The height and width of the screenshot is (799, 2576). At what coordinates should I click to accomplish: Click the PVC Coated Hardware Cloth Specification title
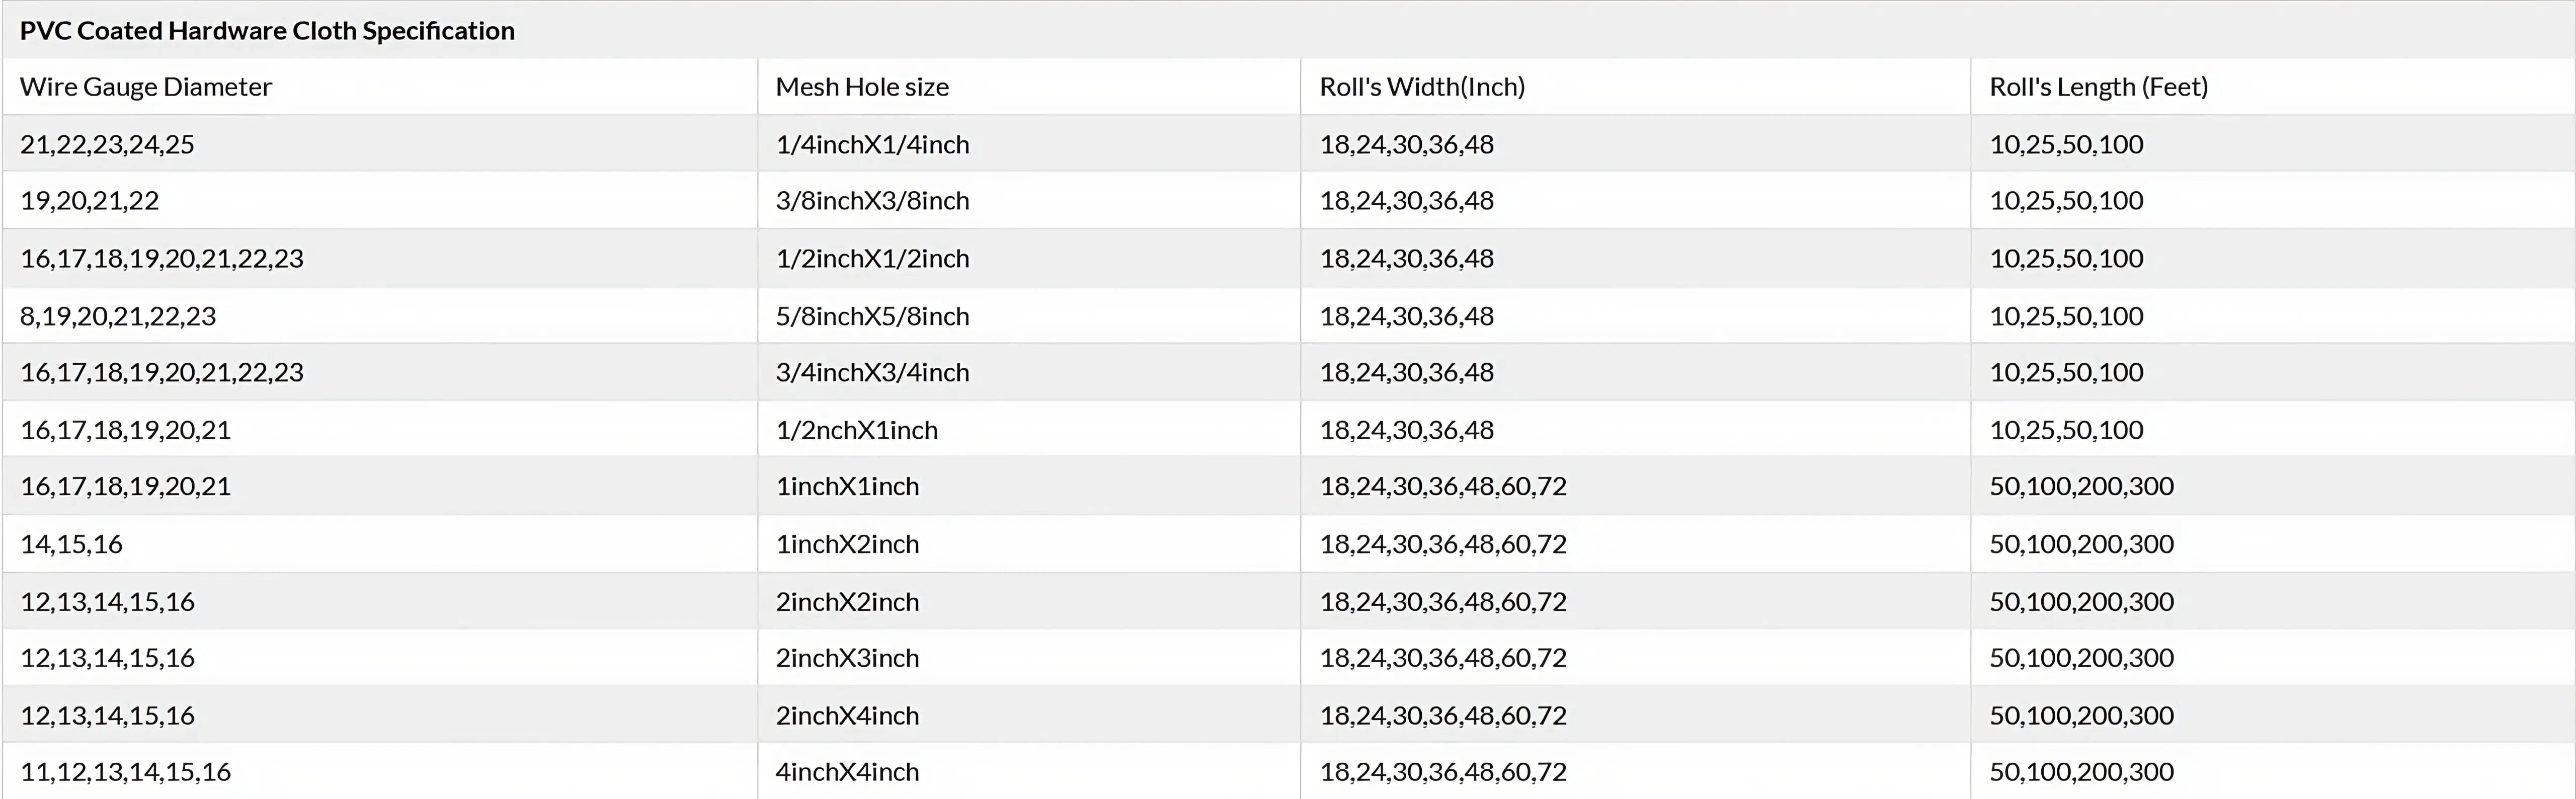[x=267, y=31]
